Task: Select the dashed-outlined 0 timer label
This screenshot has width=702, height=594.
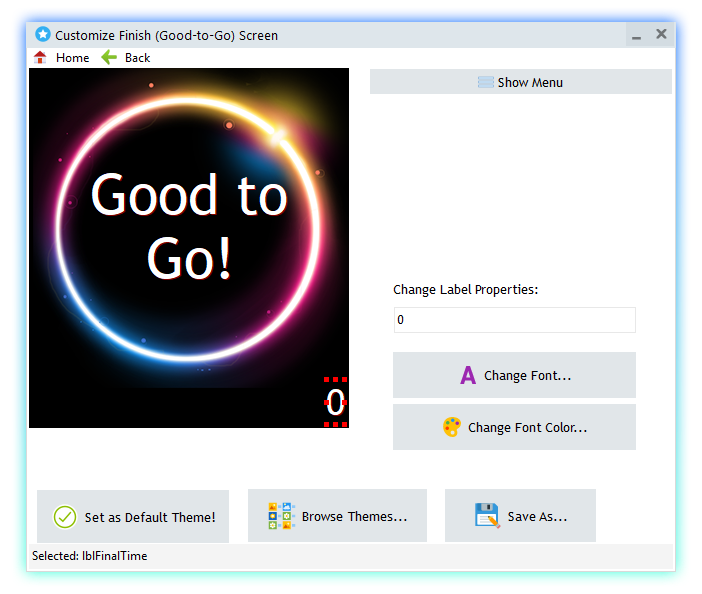Action: click(x=336, y=402)
